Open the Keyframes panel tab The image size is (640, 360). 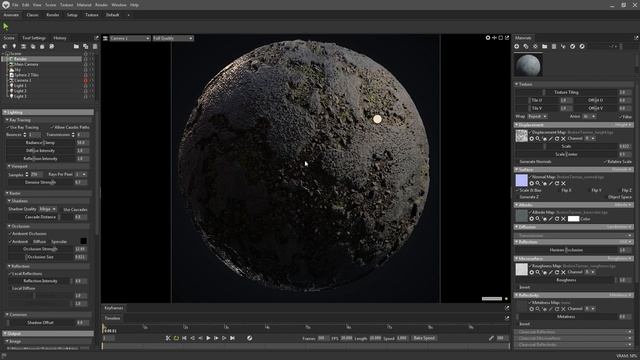113,308
